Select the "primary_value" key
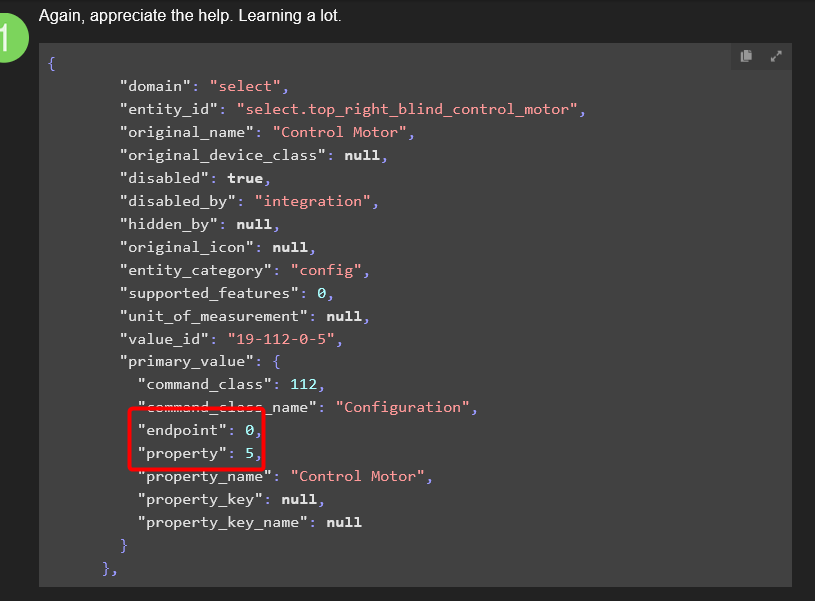The height and width of the screenshot is (601, 815). click(187, 361)
